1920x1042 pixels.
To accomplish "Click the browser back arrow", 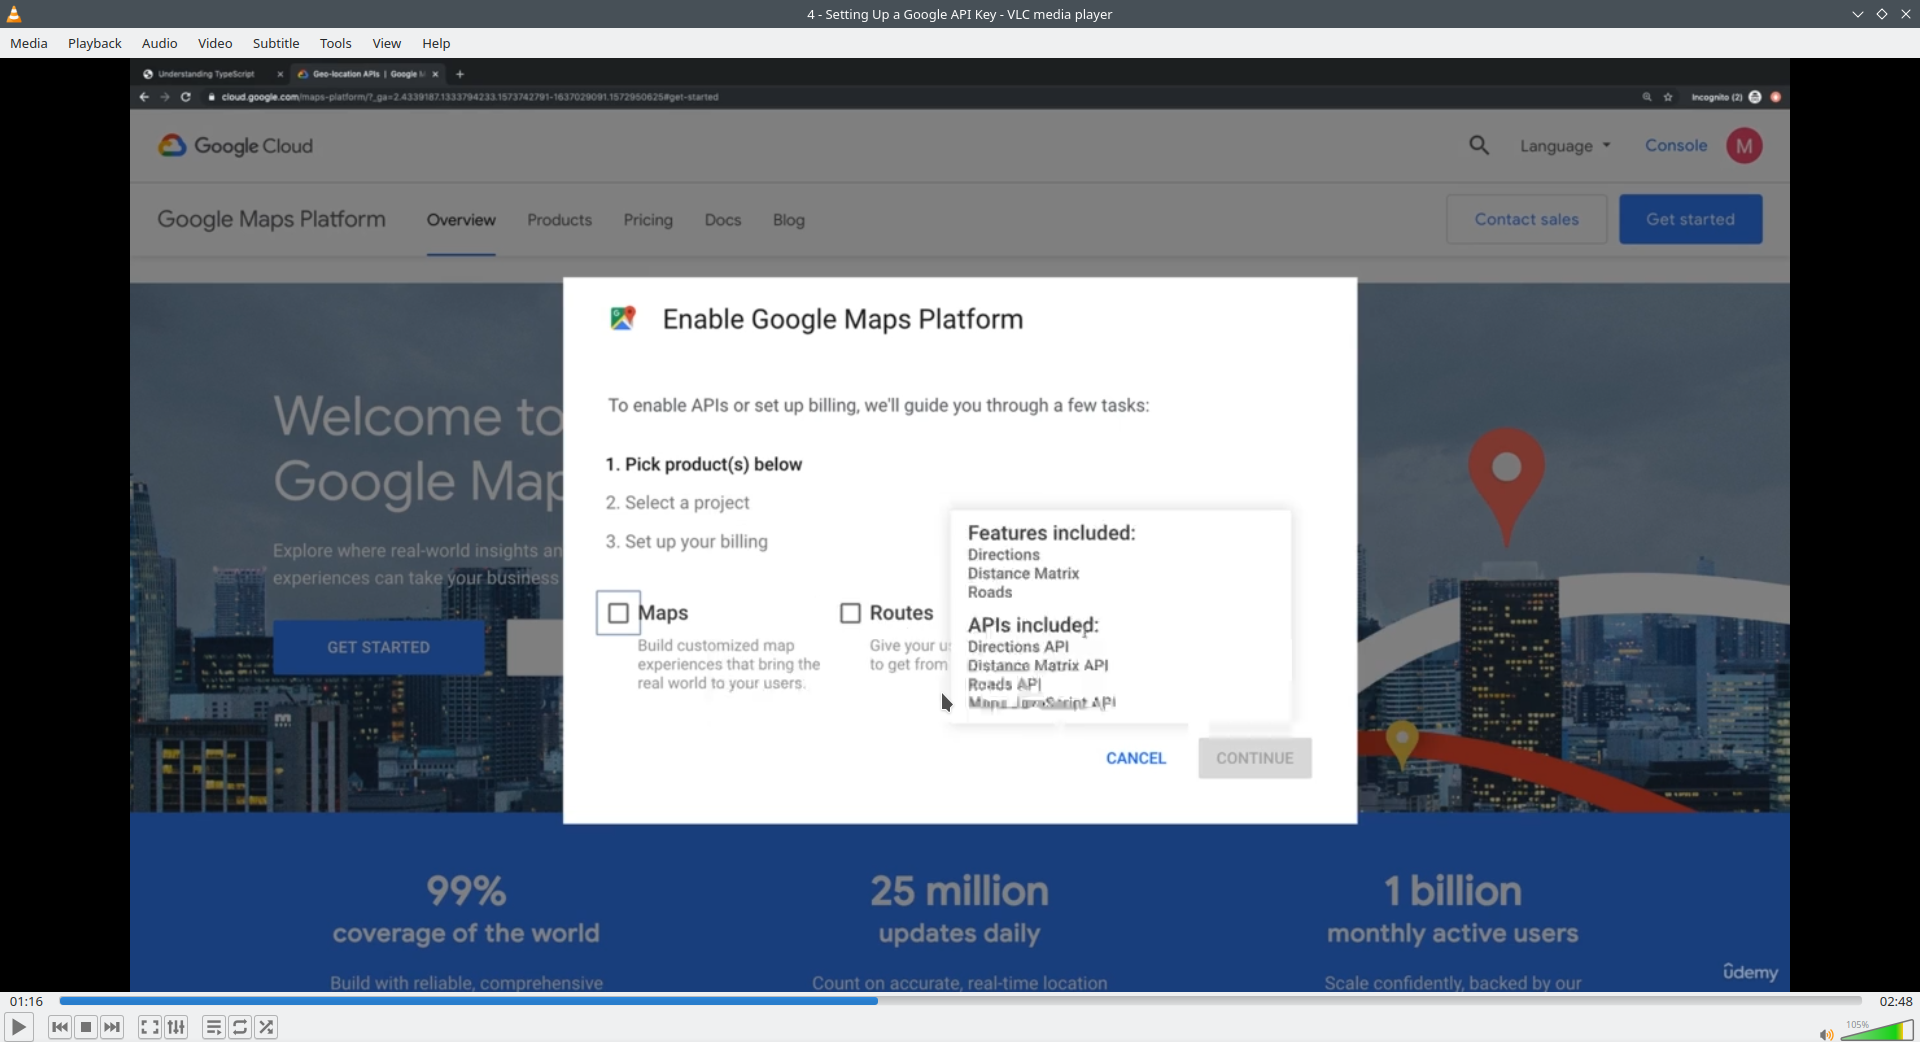I will 144,97.
